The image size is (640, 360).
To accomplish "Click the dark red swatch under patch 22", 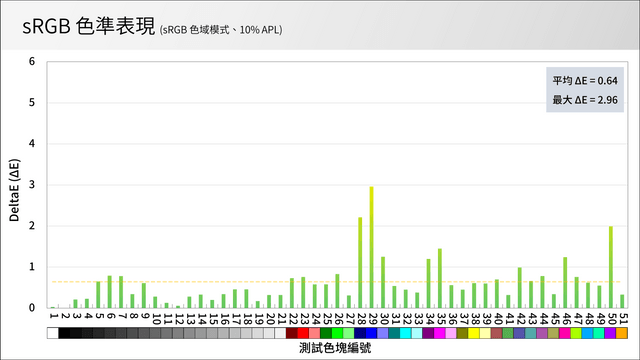I will 292,333.
